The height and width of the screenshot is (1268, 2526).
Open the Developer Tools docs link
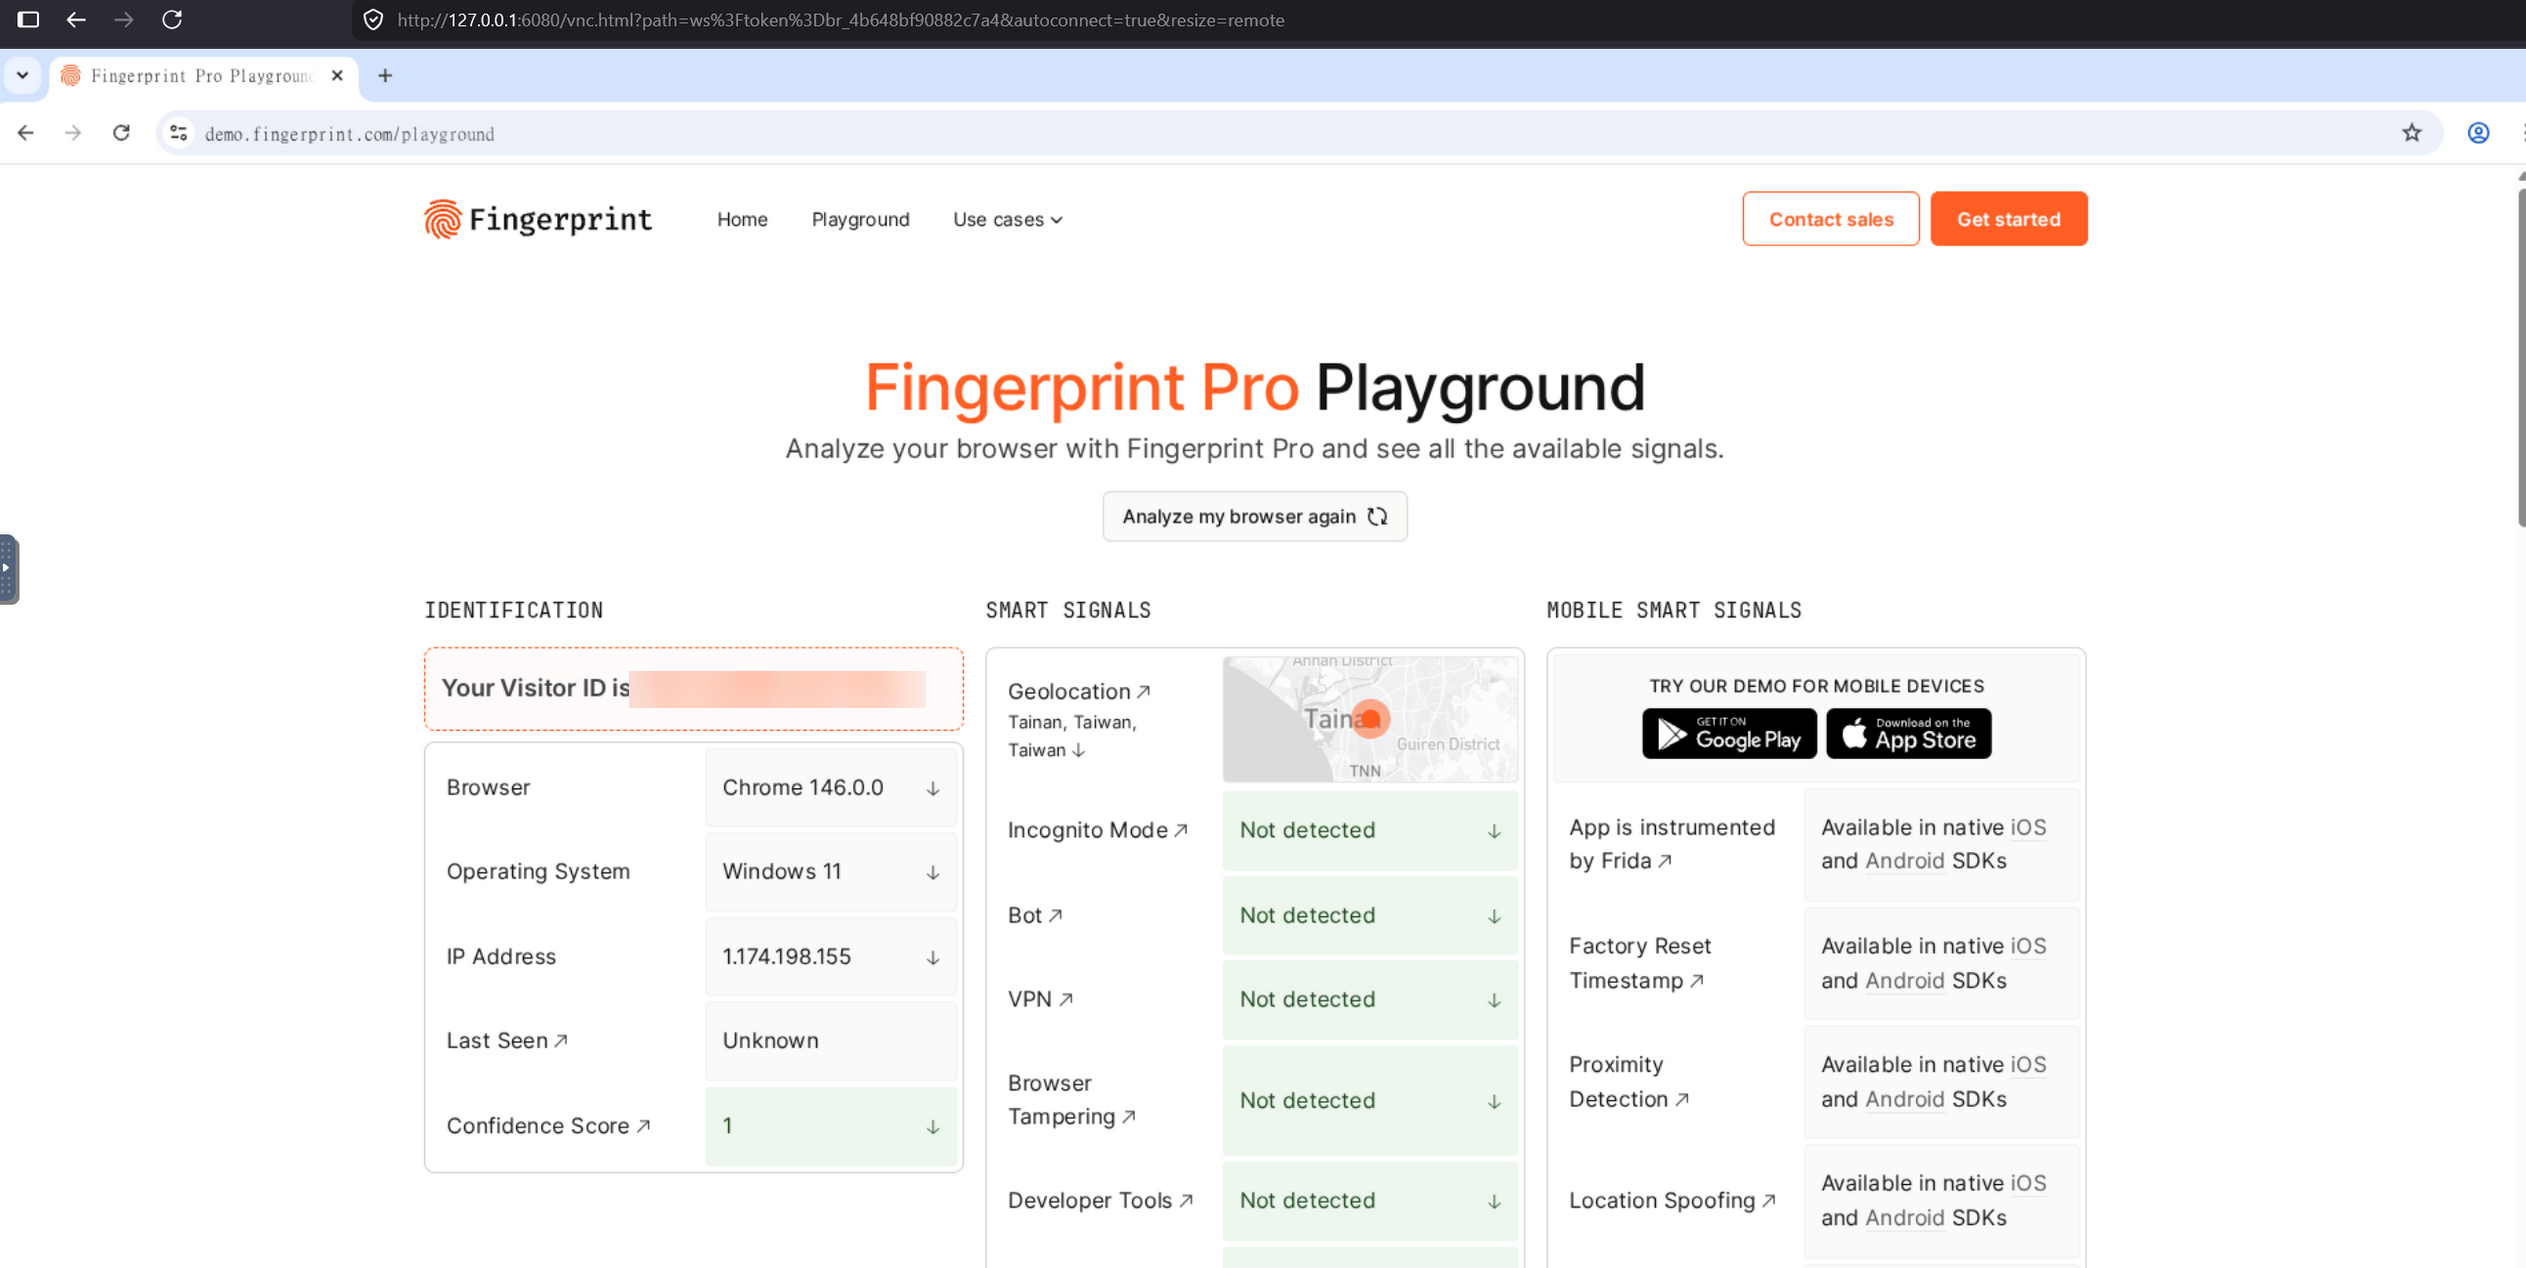pyautogui.click(x=1100, y=1200)
